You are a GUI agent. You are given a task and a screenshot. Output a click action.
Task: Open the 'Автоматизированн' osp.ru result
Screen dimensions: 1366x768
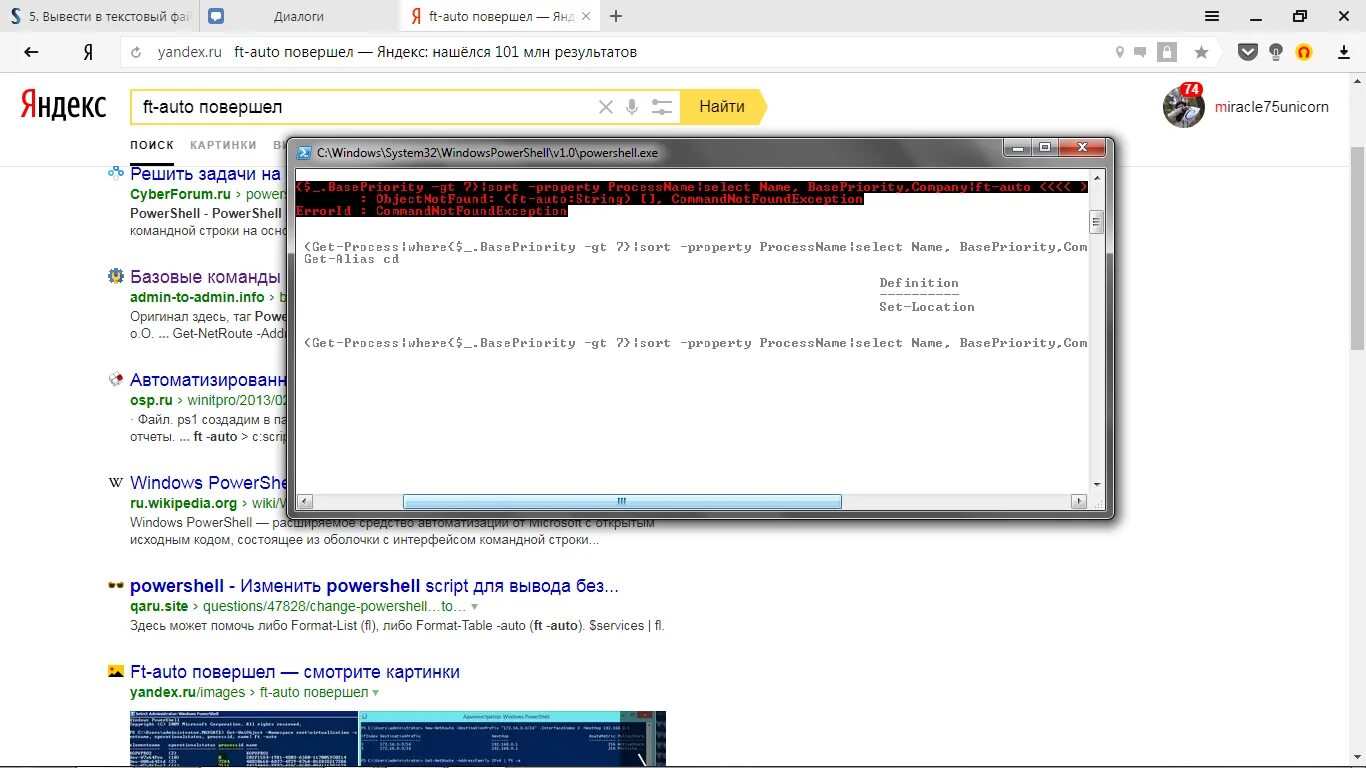(x=208, y=379)
